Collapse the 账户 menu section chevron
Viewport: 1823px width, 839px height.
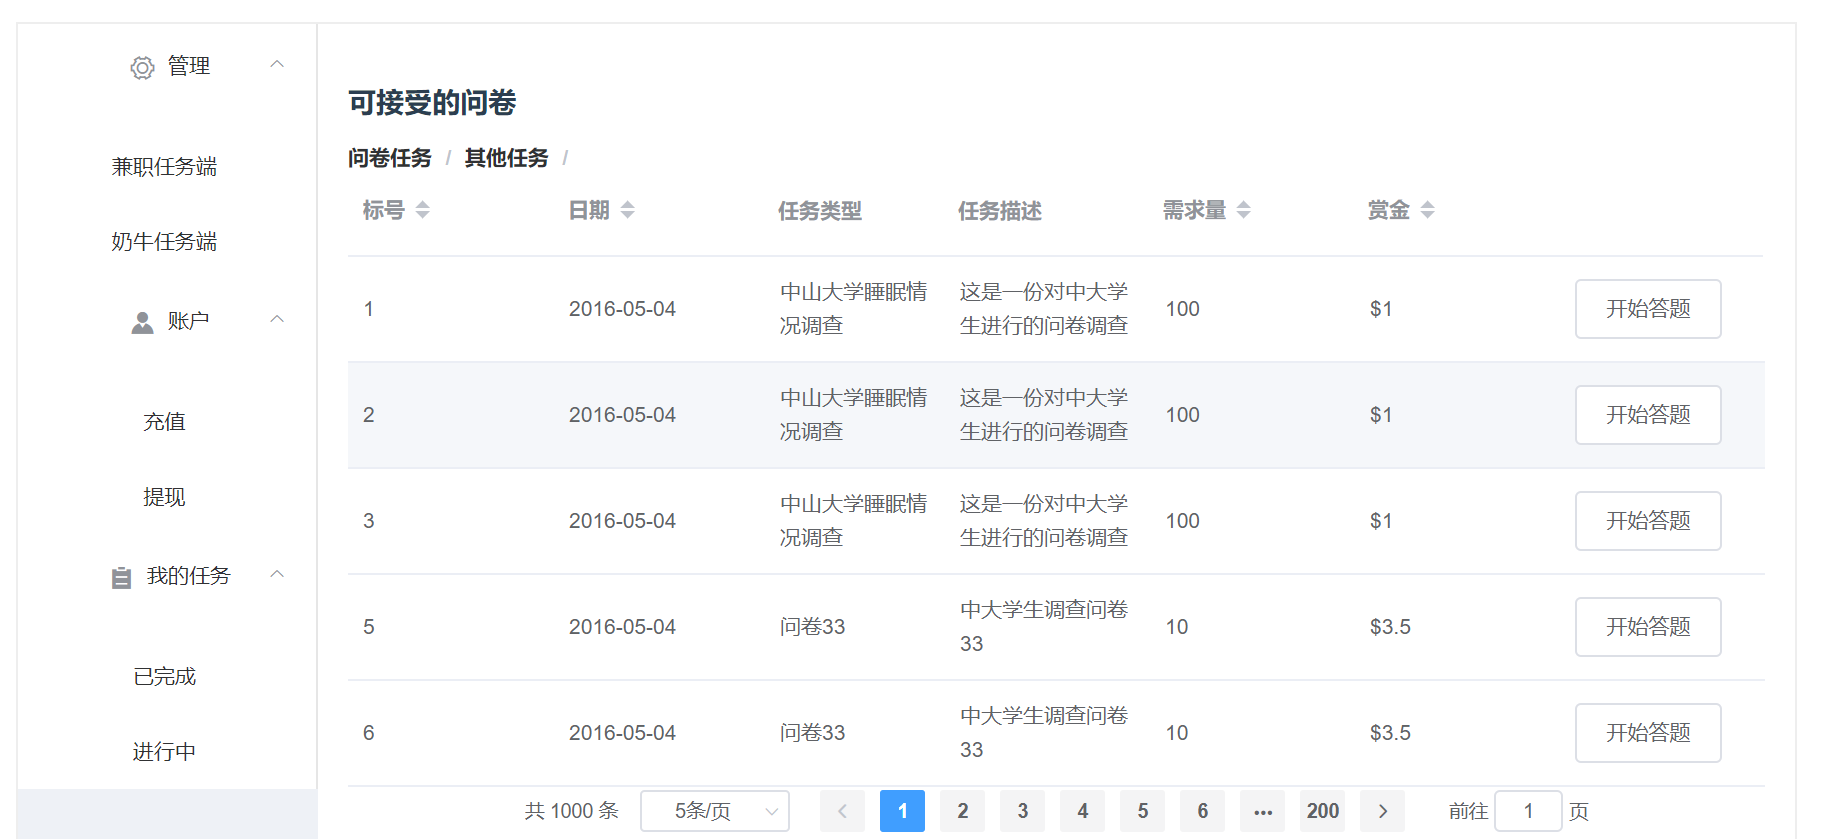(x=278, y=320)
